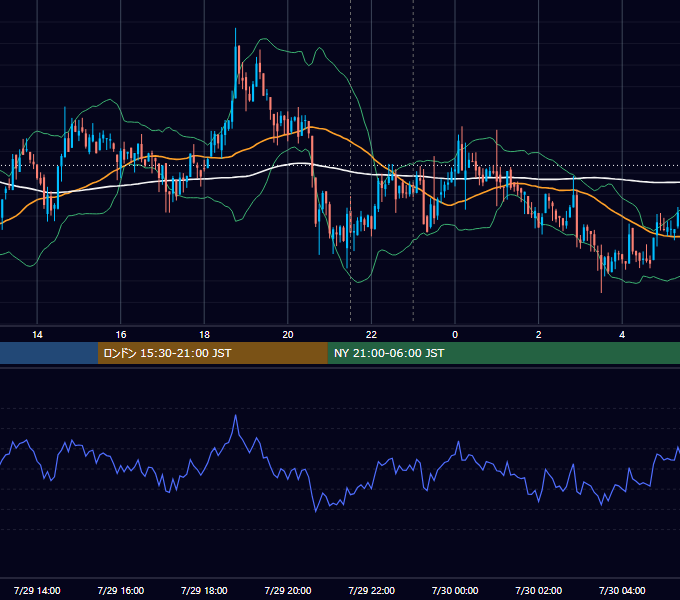The height and width of the screenshot is (600, 680).
Task: Click the 7/30 04:00 time label
Action: point(622,590)
